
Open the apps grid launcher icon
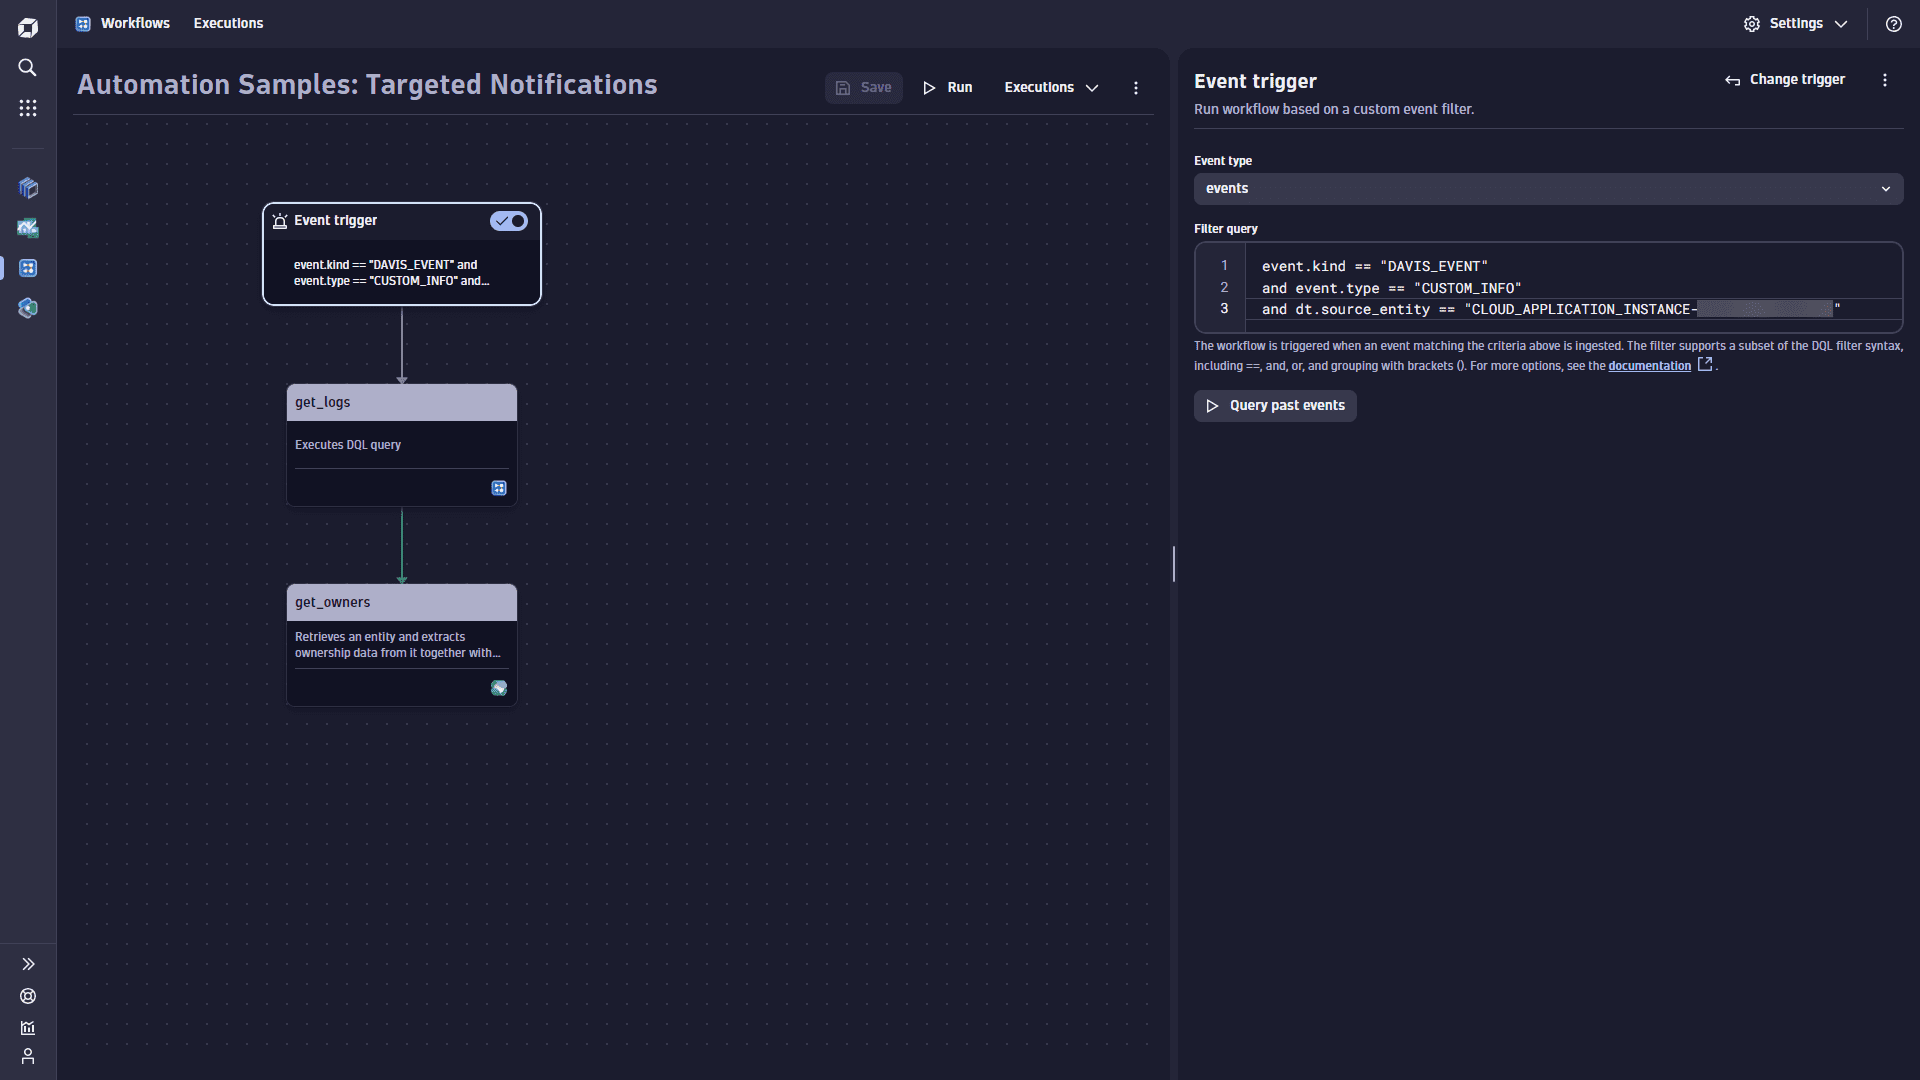(x=28, y=108)
